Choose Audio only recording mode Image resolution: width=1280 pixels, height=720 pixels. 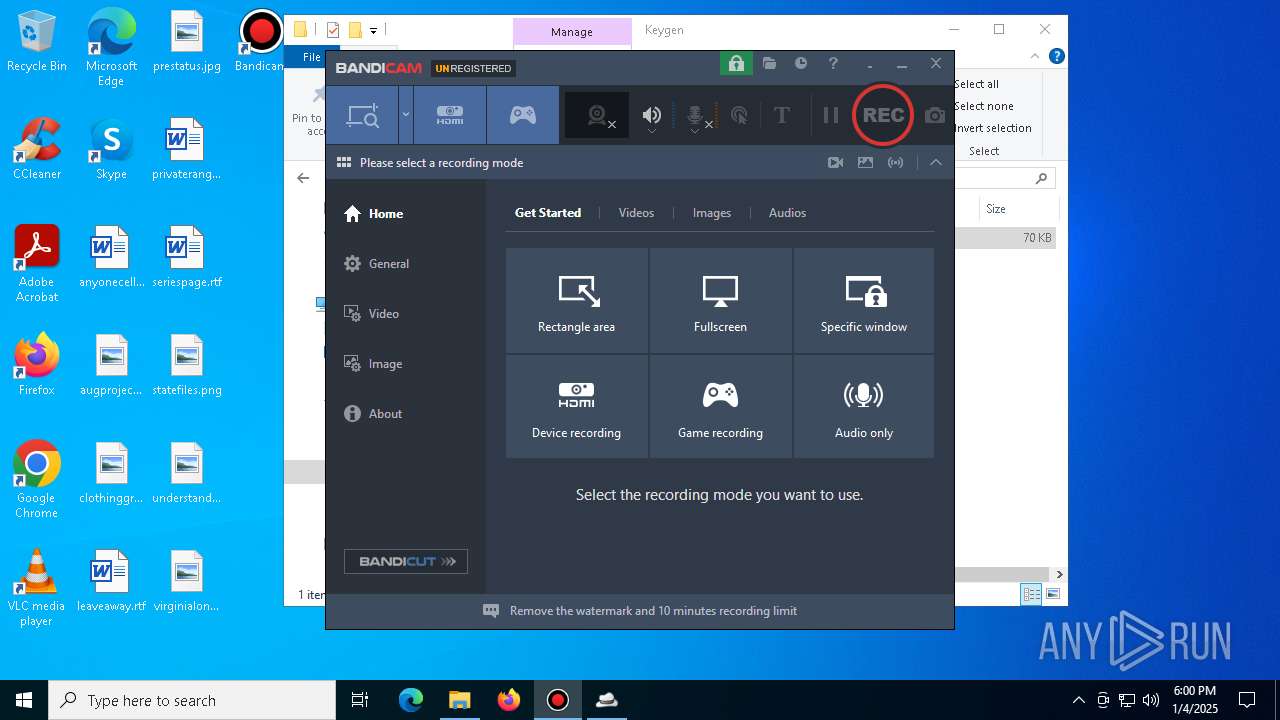pyautogui.click(x=864, y=407)
